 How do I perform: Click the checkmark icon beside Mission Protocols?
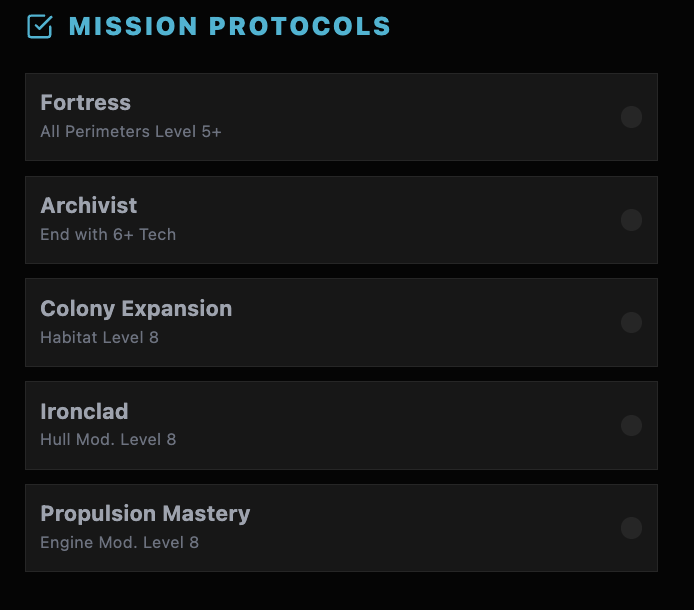coord(39,26)
